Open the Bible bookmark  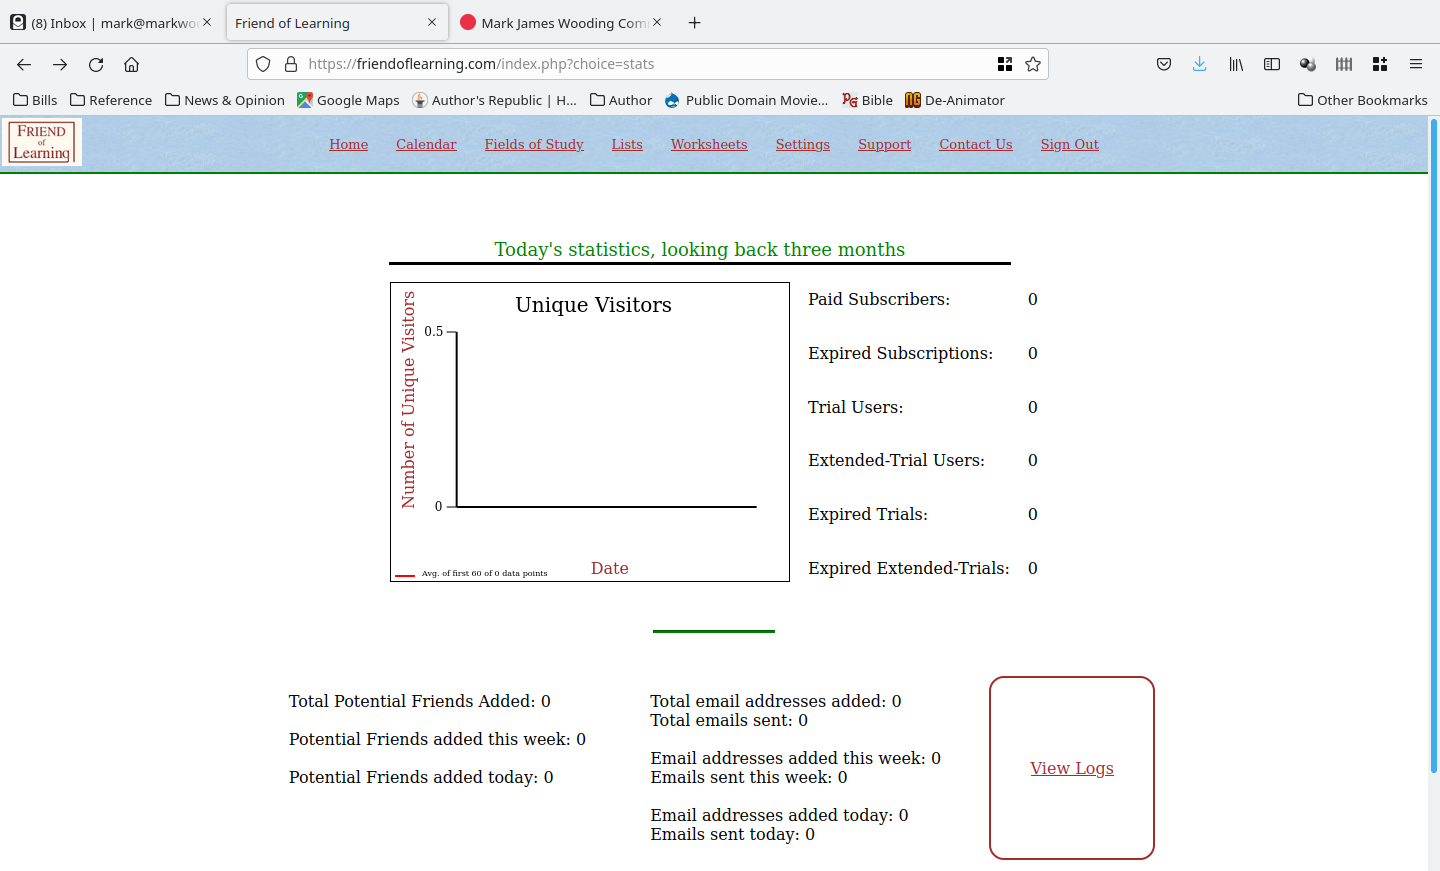pyautogui.click(x=867, y=100)
